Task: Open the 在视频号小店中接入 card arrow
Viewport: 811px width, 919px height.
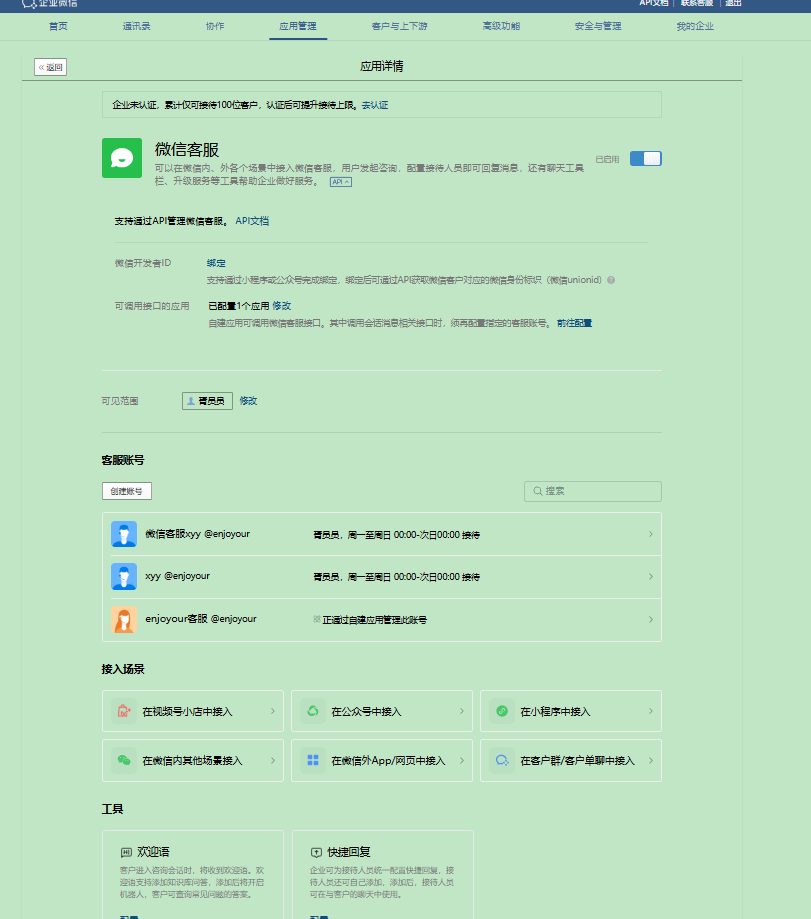Action: pos(272,711)
